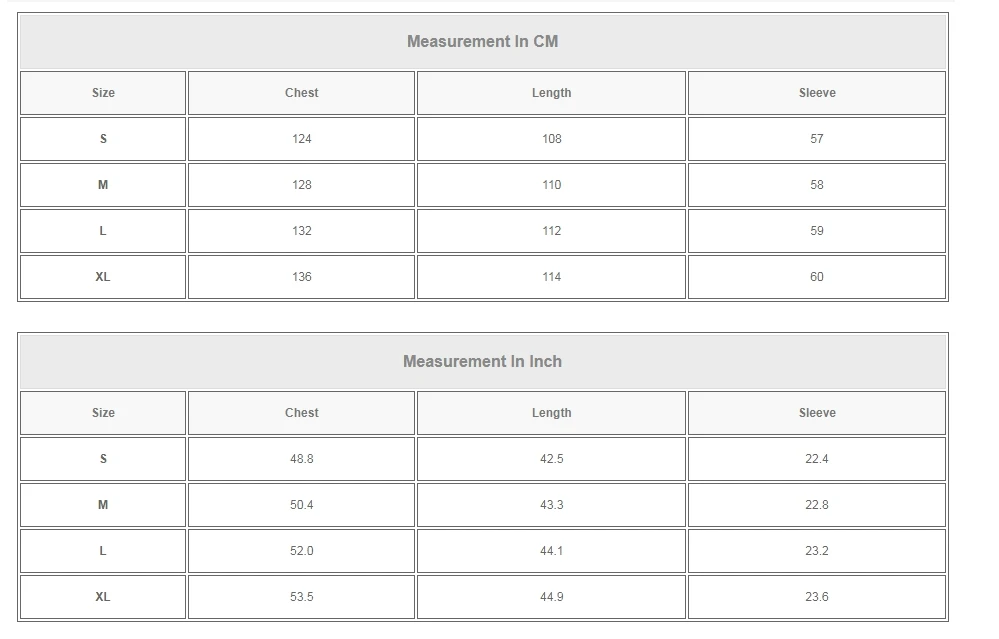Select the 114 length cell
The height and width of the screenshot is (639, 999).
(x=551, y=277)
